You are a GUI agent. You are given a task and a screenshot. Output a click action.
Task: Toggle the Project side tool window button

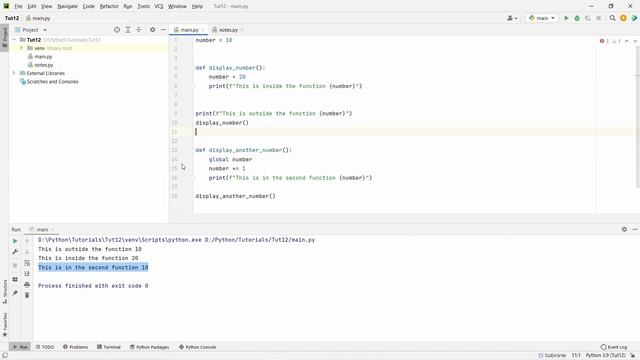coord(4,37)
